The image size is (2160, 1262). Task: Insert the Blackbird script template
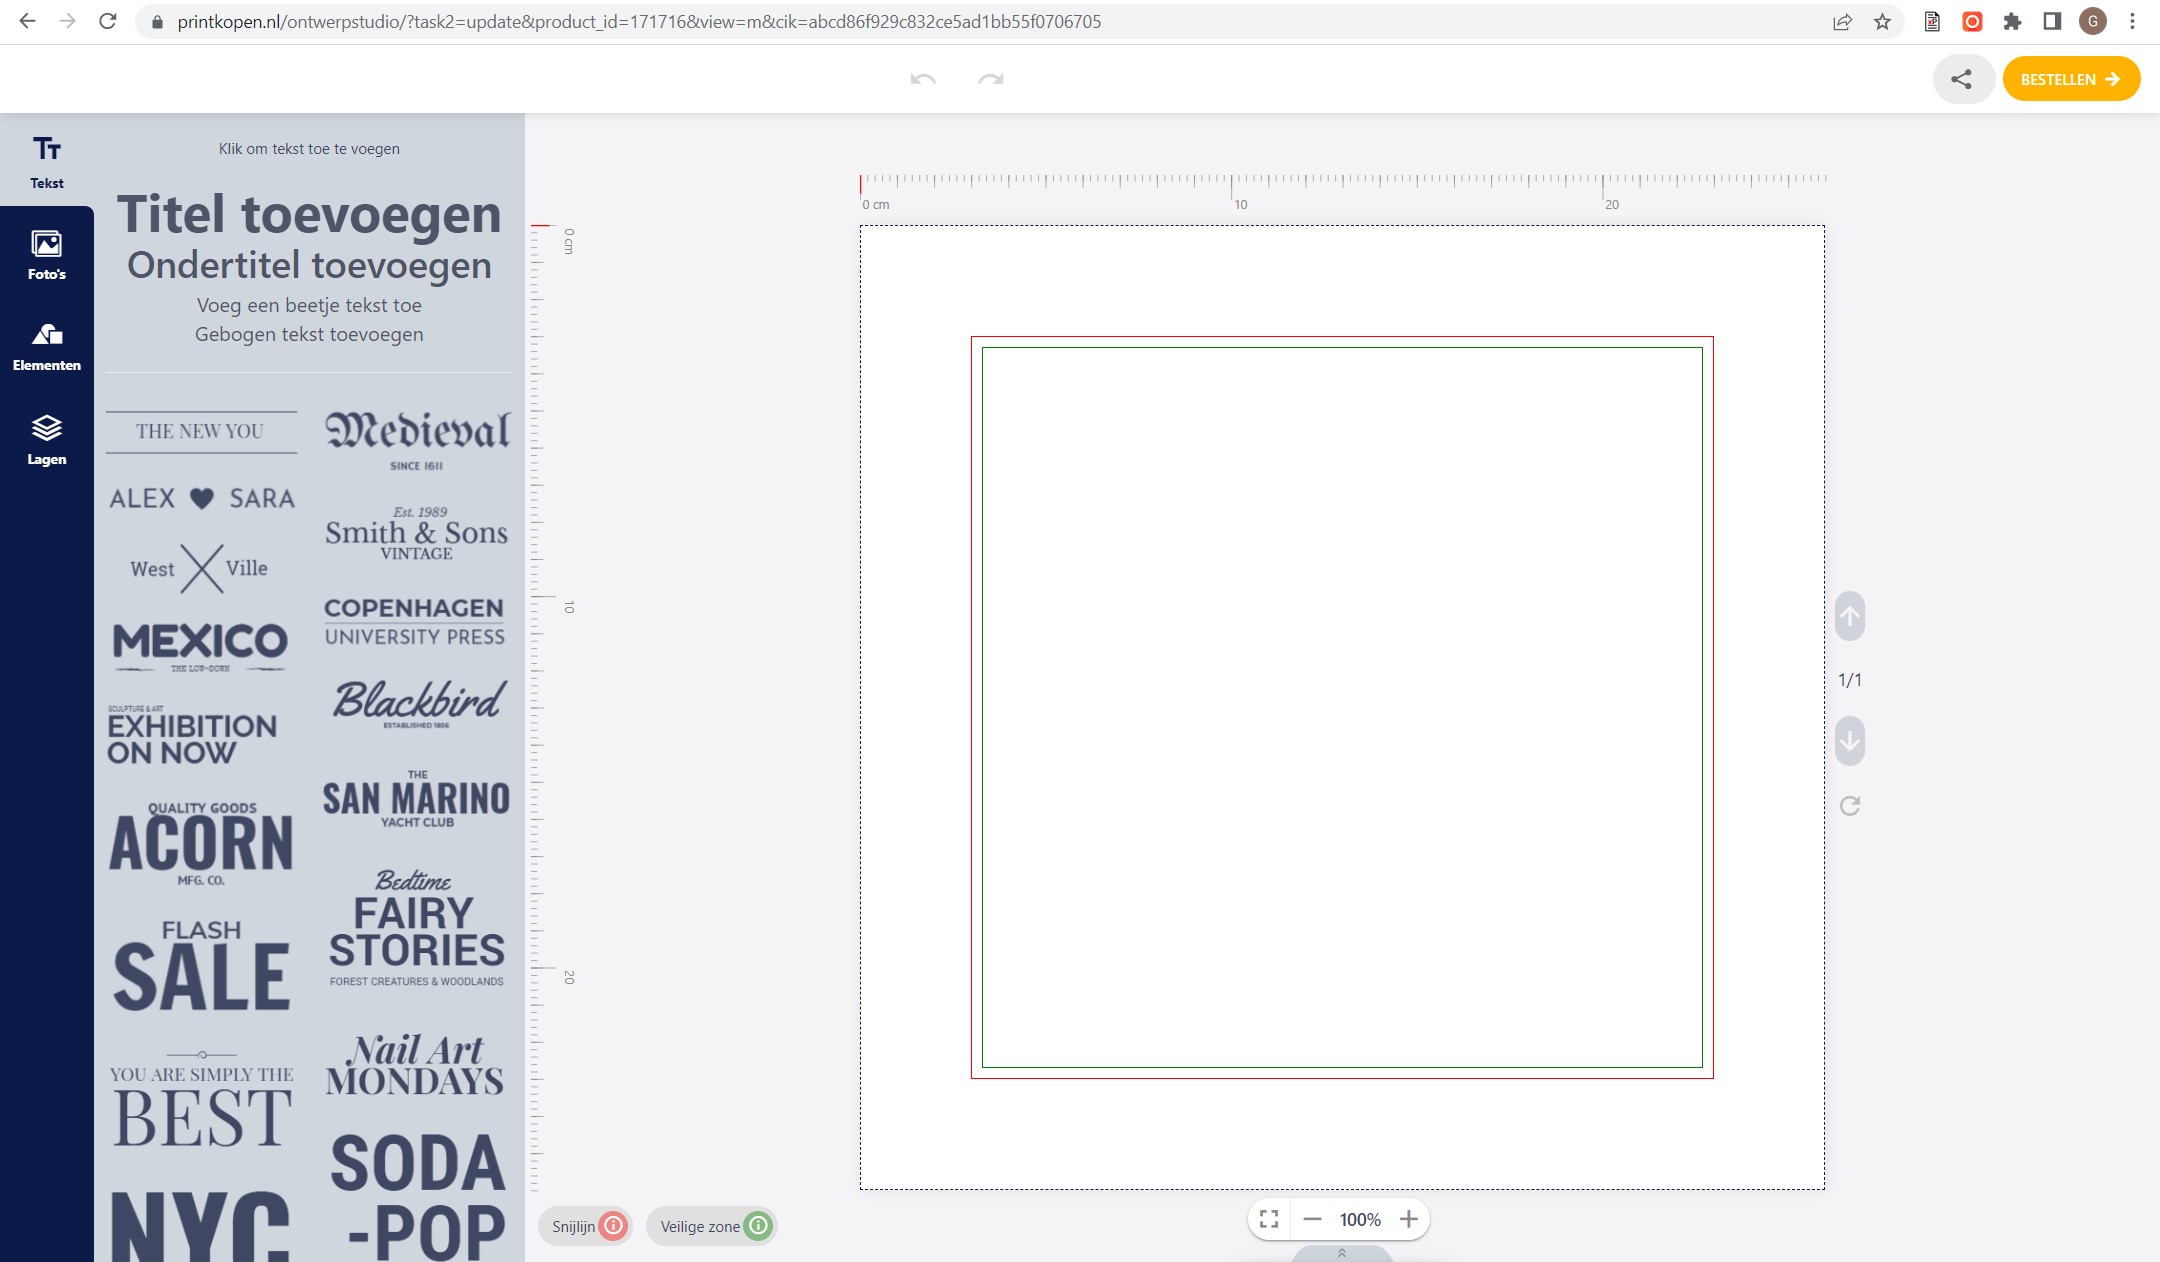coord(418,703)
